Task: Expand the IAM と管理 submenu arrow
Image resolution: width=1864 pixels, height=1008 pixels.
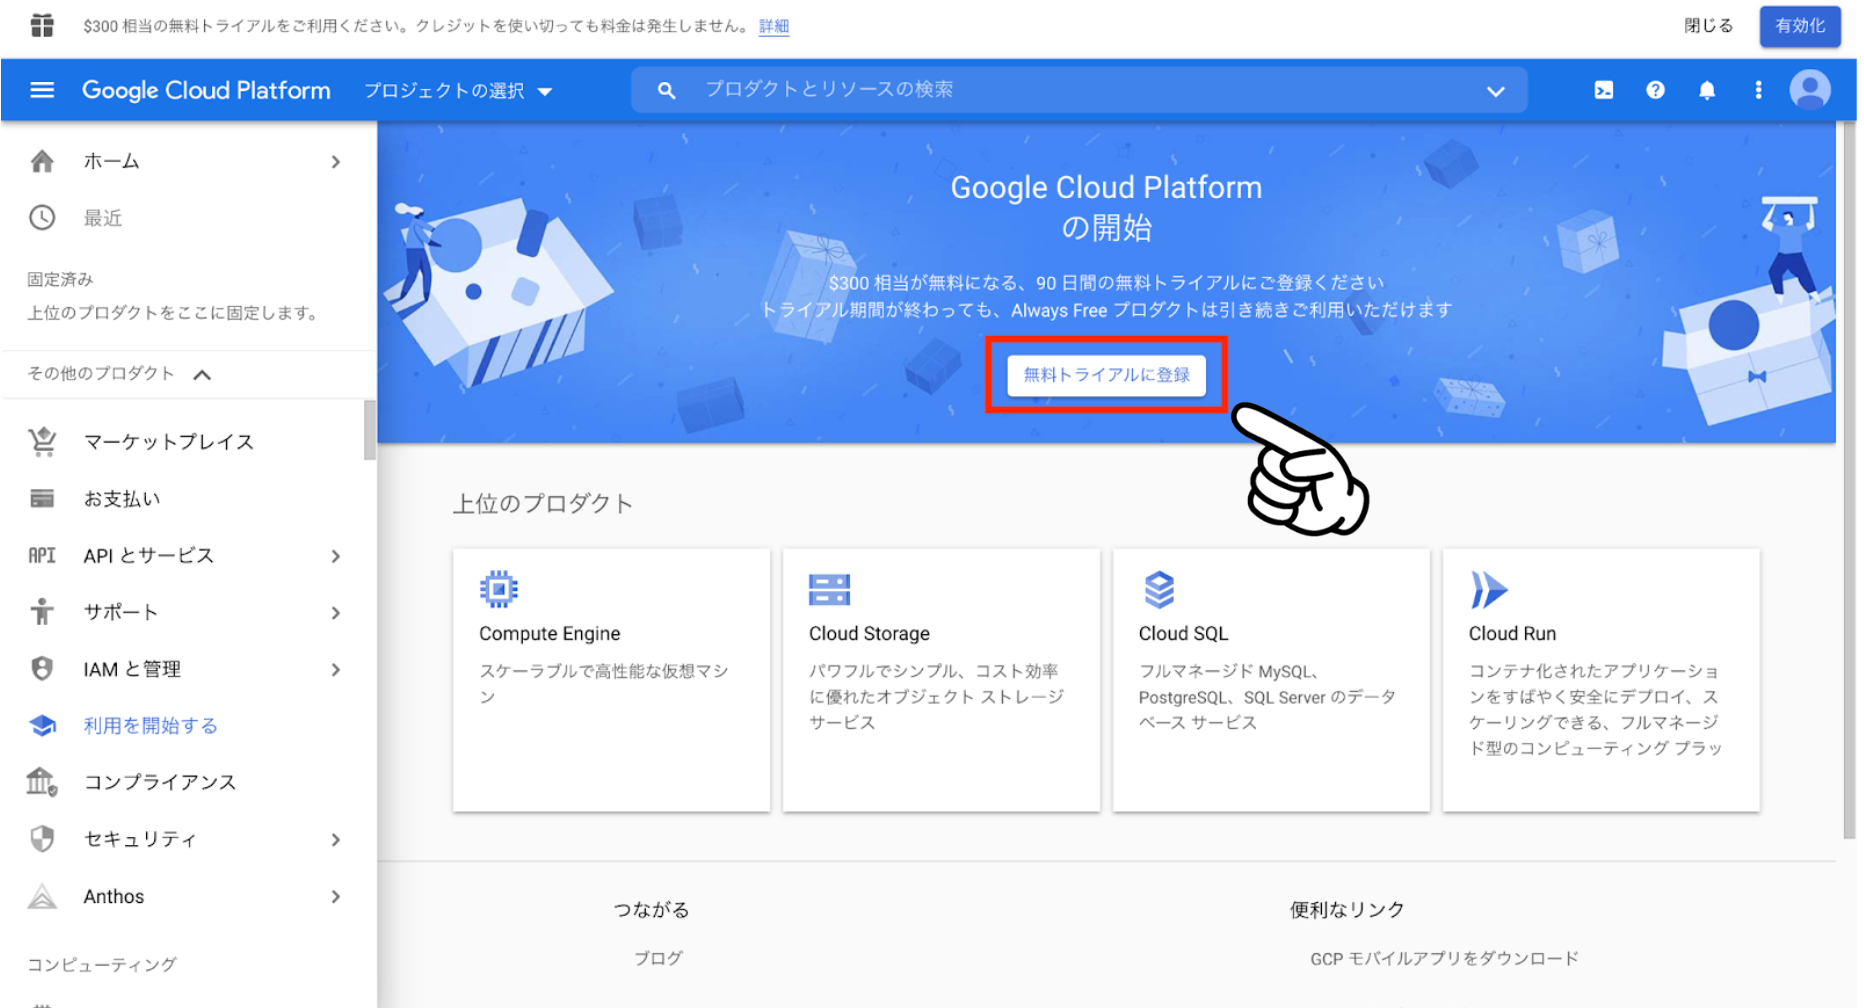Action: pos(336,669)
